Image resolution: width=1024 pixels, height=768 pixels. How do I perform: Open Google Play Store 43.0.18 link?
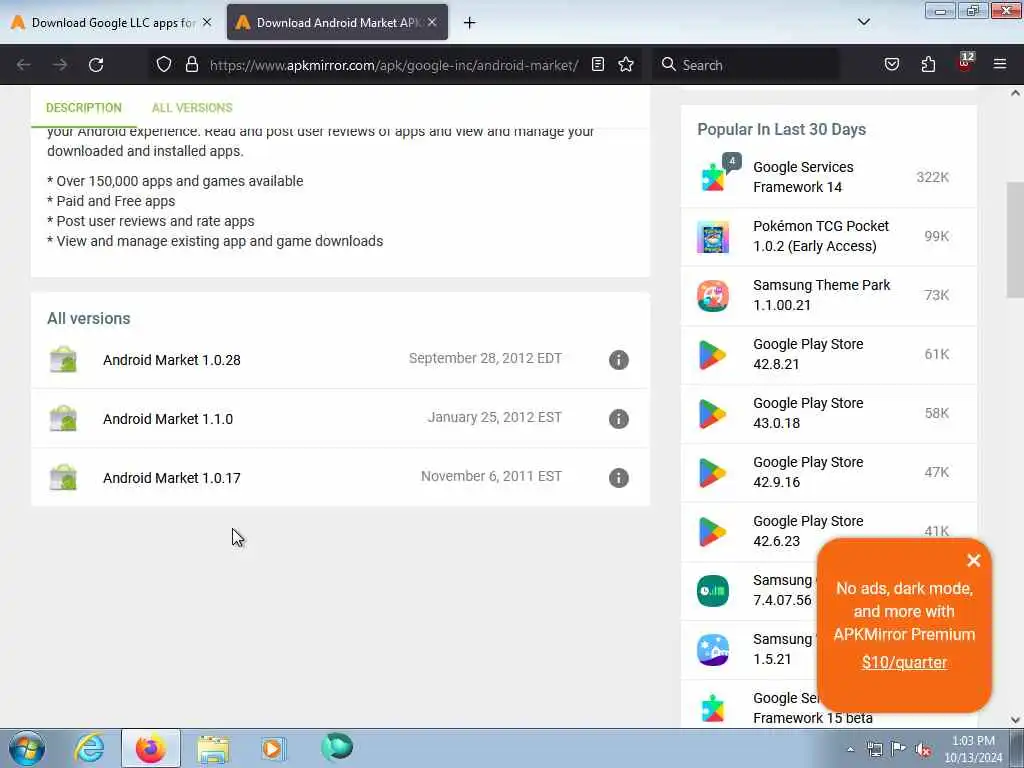808,413
